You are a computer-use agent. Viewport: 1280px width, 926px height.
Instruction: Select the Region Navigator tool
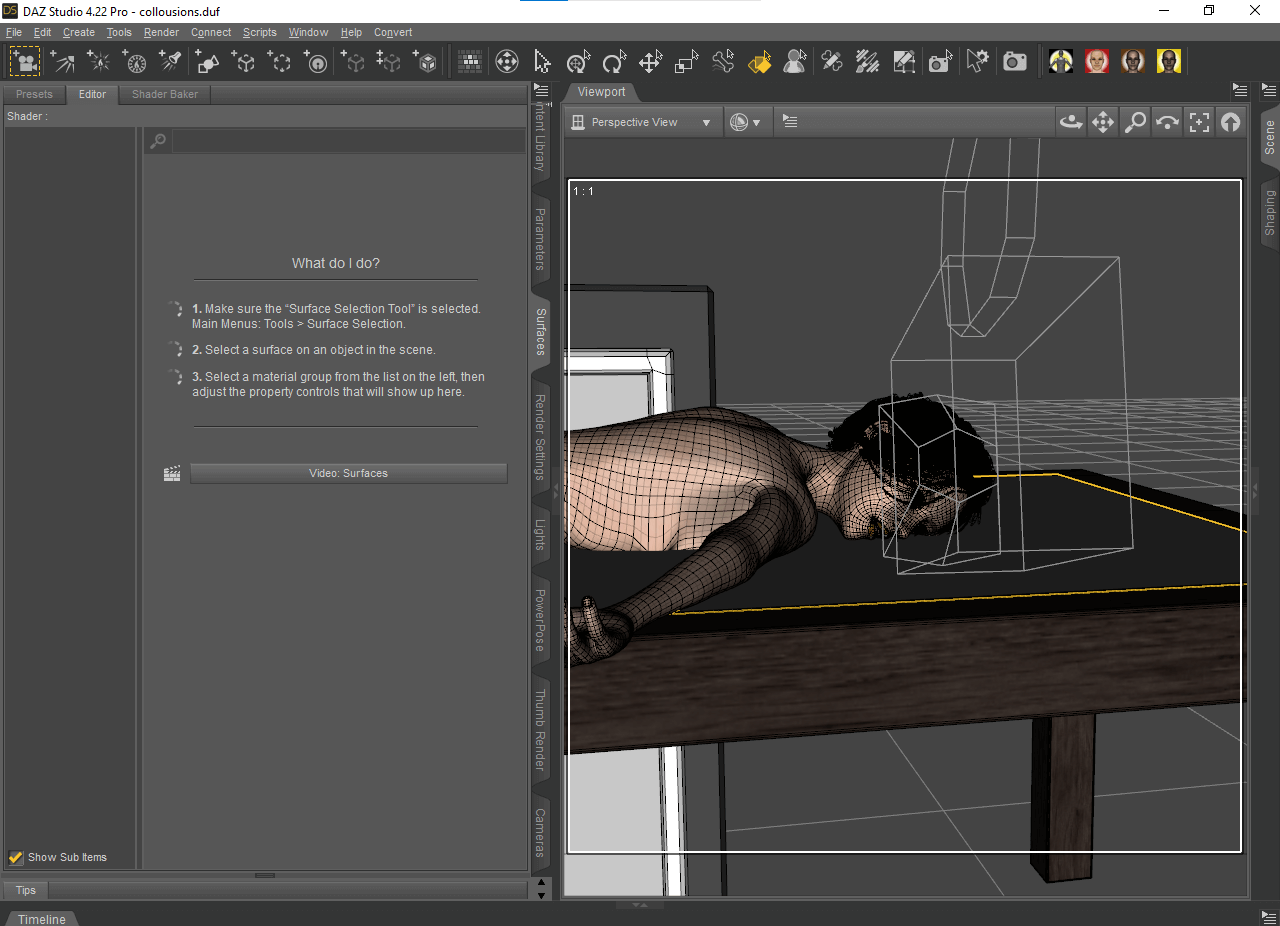click(795, 62)
